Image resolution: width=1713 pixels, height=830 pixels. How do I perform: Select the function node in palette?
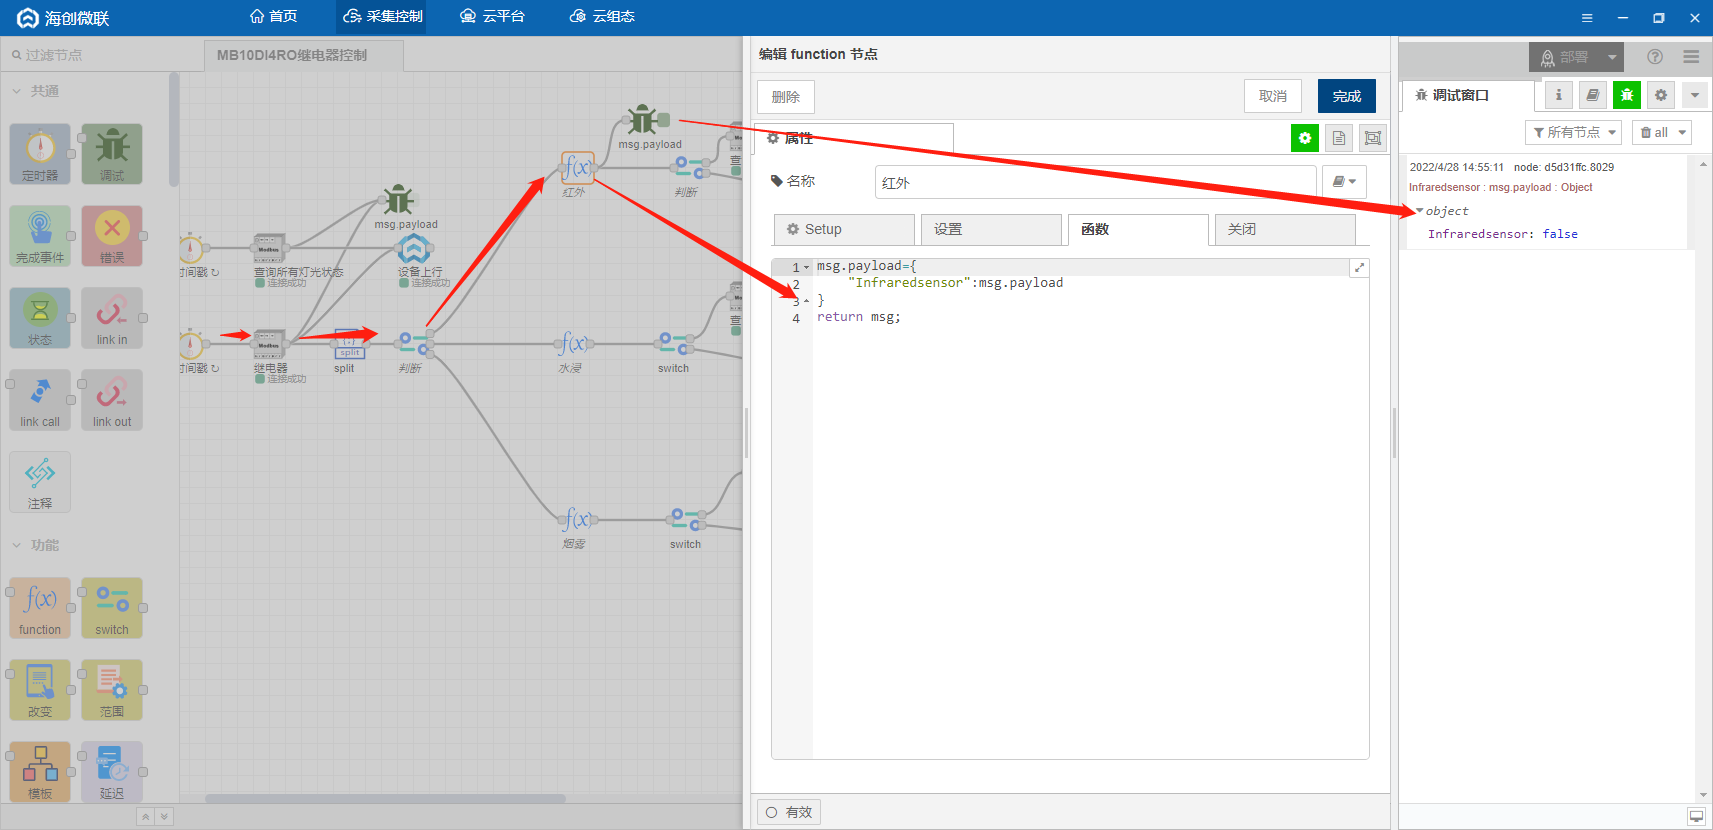click(40, 608)
